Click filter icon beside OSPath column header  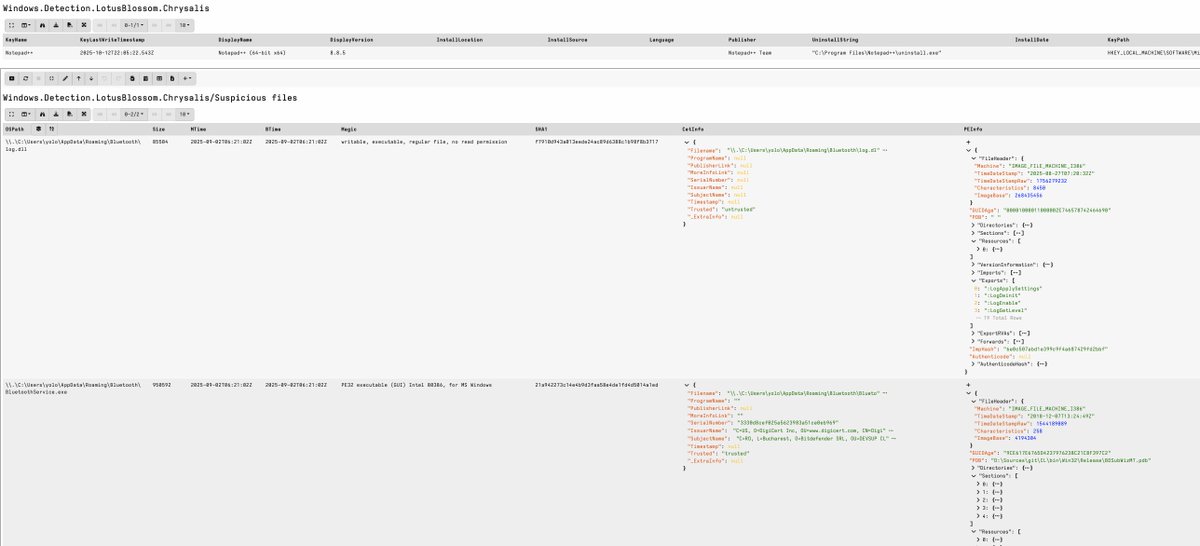(x=38, y=129)
